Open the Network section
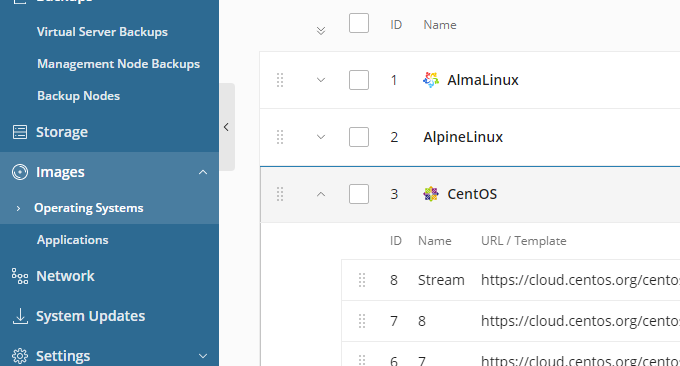The width and height of the screenshot is (680, 366). 65,276
